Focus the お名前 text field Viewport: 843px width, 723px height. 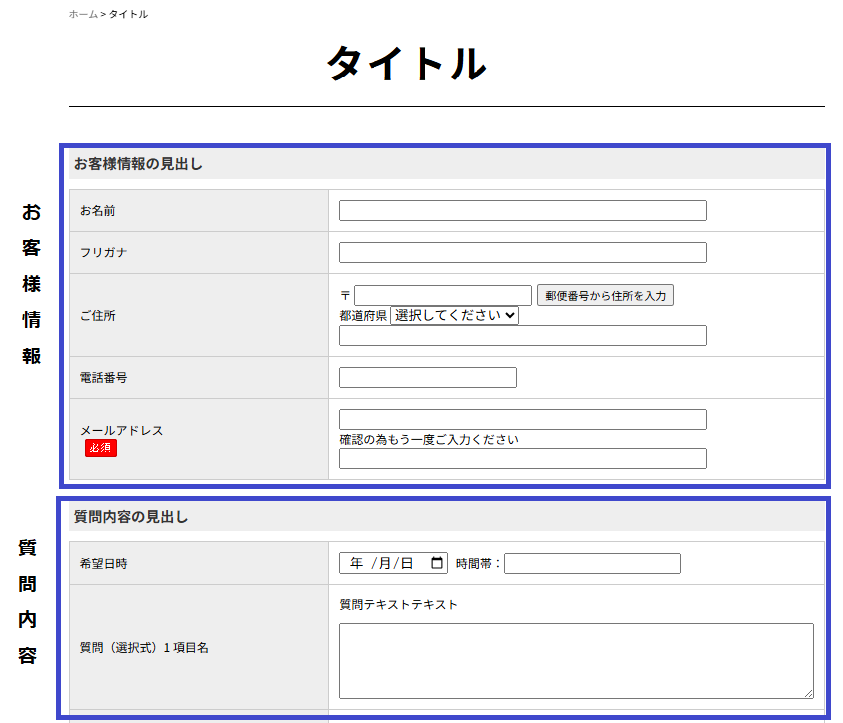click(x=522, y=211)
